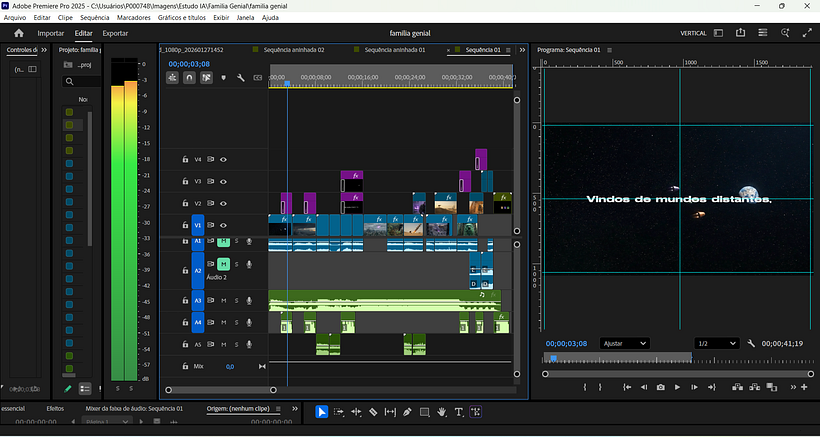Viewport: 820px width, 437px height.
Task: Open the 1/2 playback resolution dropdown
Action: click(716, 343)
